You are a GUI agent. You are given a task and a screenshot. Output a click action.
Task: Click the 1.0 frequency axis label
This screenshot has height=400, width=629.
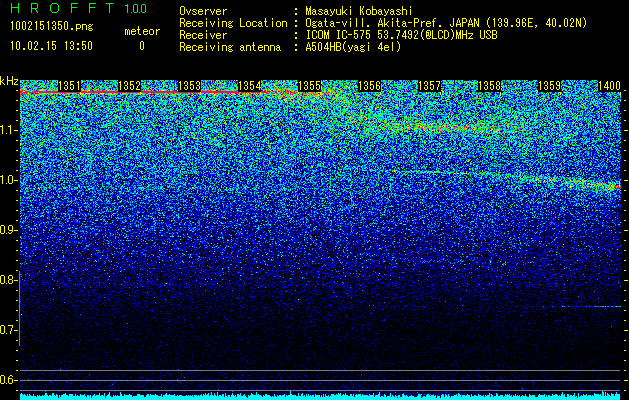(8, 180)
